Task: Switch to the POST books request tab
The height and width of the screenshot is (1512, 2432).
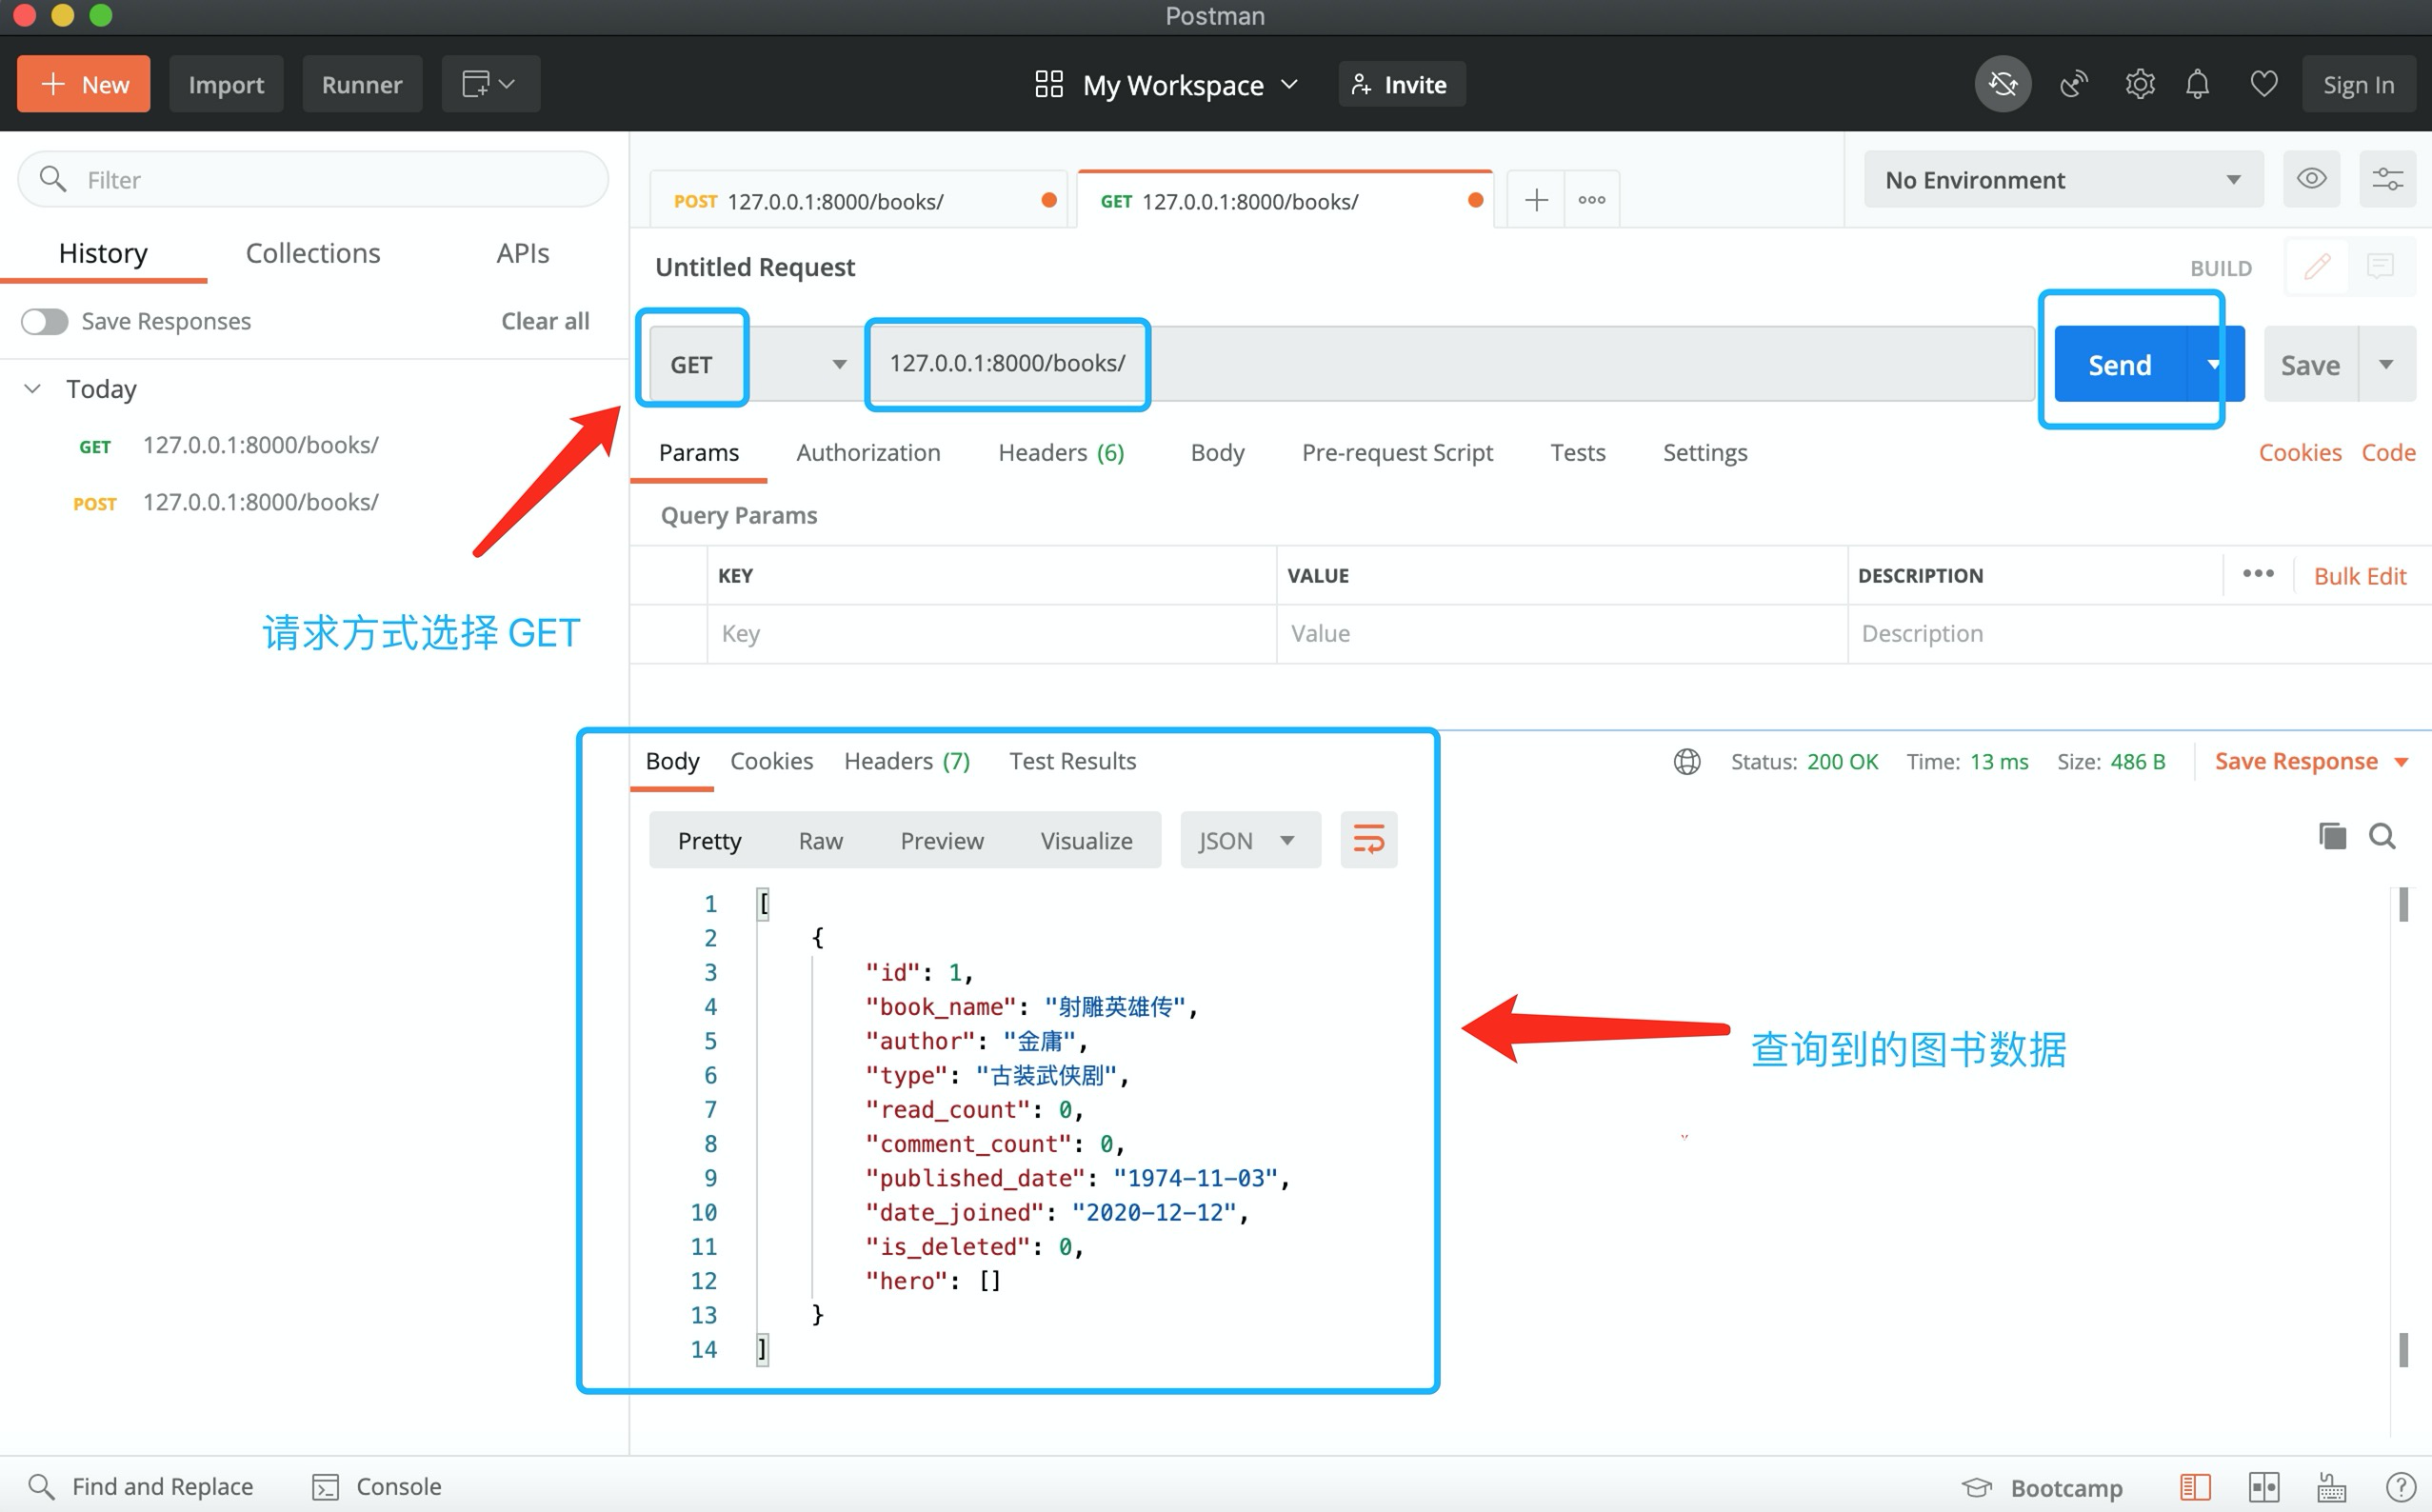Action: (858, 201)
